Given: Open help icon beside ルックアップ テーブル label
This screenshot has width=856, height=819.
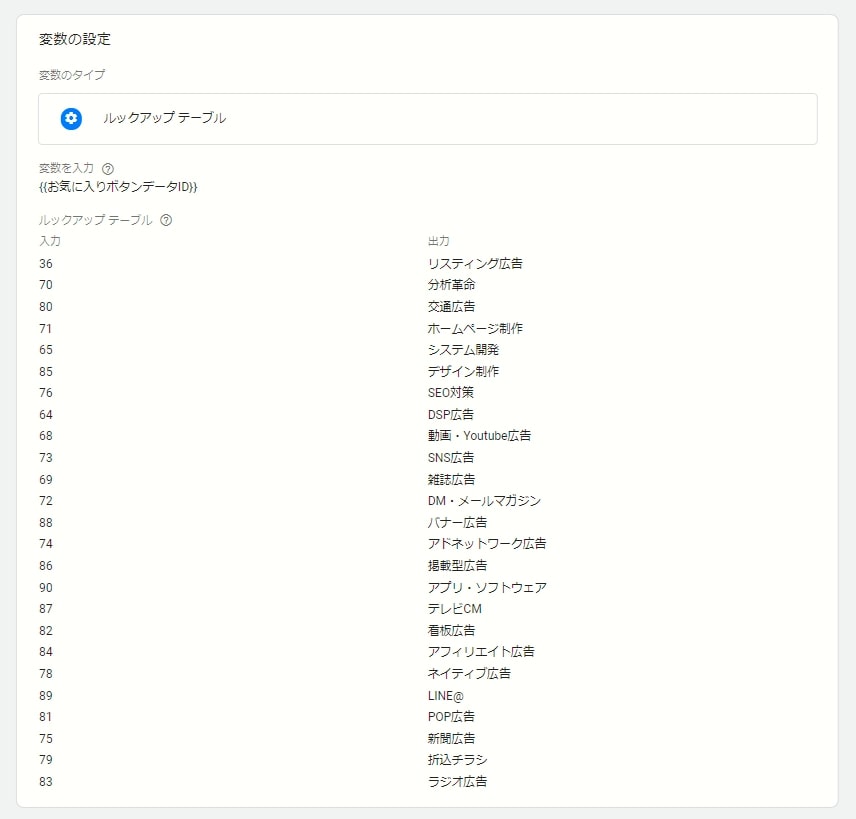Looking at the screenshot, I should [x=166, y=220].
